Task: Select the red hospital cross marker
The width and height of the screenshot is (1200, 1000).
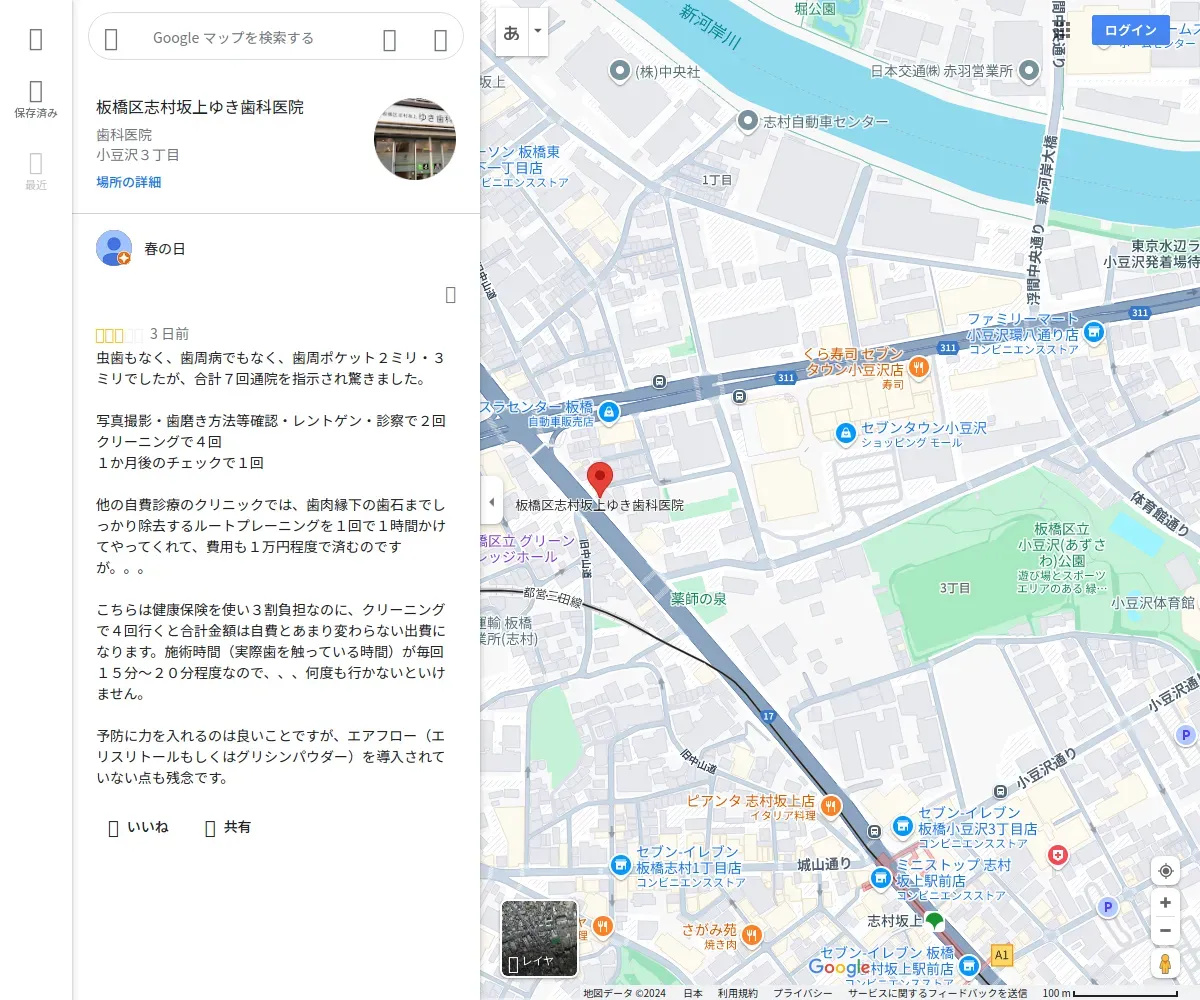Action: [x=1057, y=856]
